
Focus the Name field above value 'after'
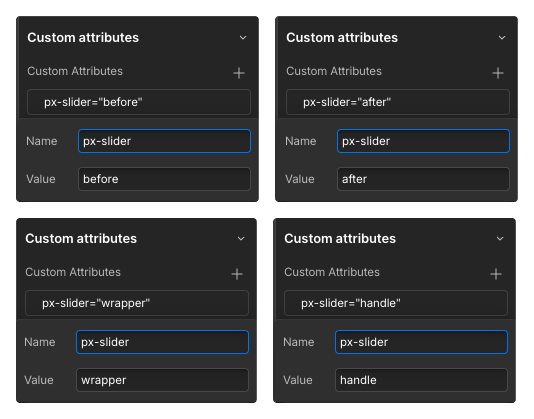tap(423, 141)
